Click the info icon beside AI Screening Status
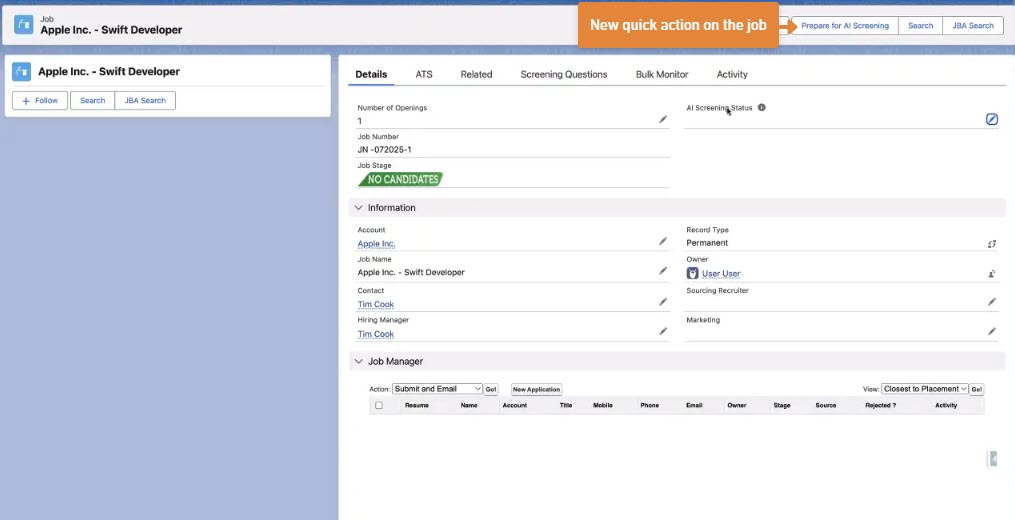The width and height of the screenshot is (1015, 520). click(762, 107)
